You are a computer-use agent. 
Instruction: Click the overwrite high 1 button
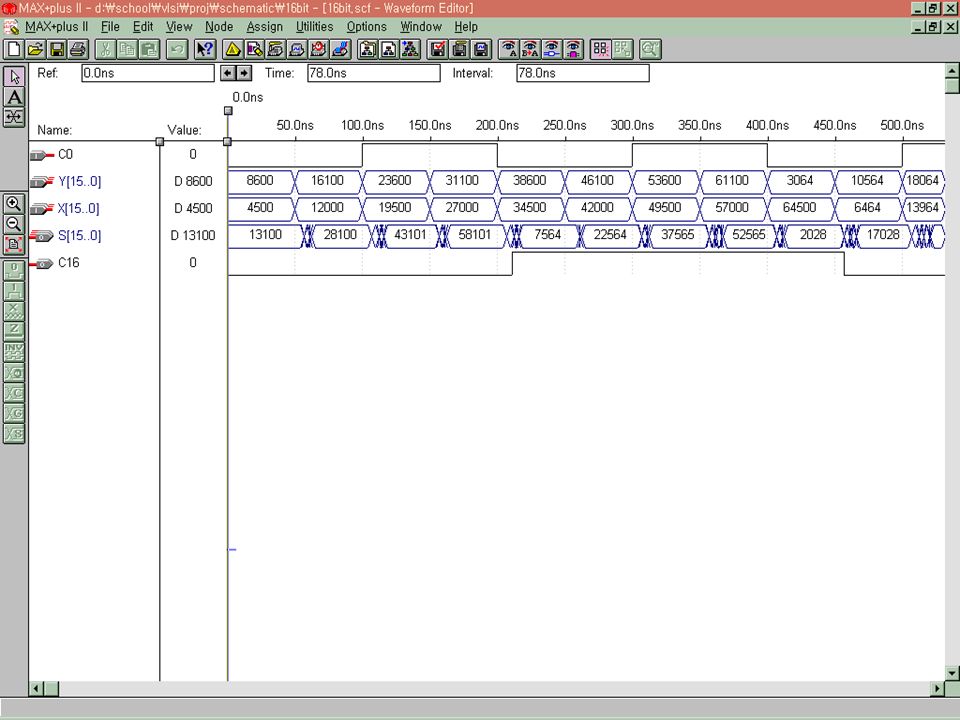[14, 290]
